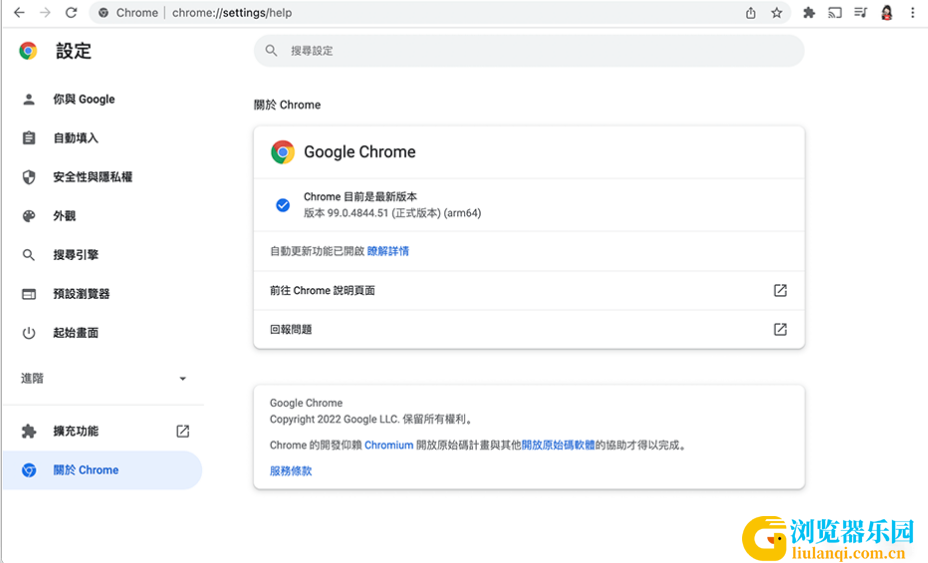Viewport: 928px width, 563px height.
Task: Open 外觀 settings section
Action: coord(102,215)
